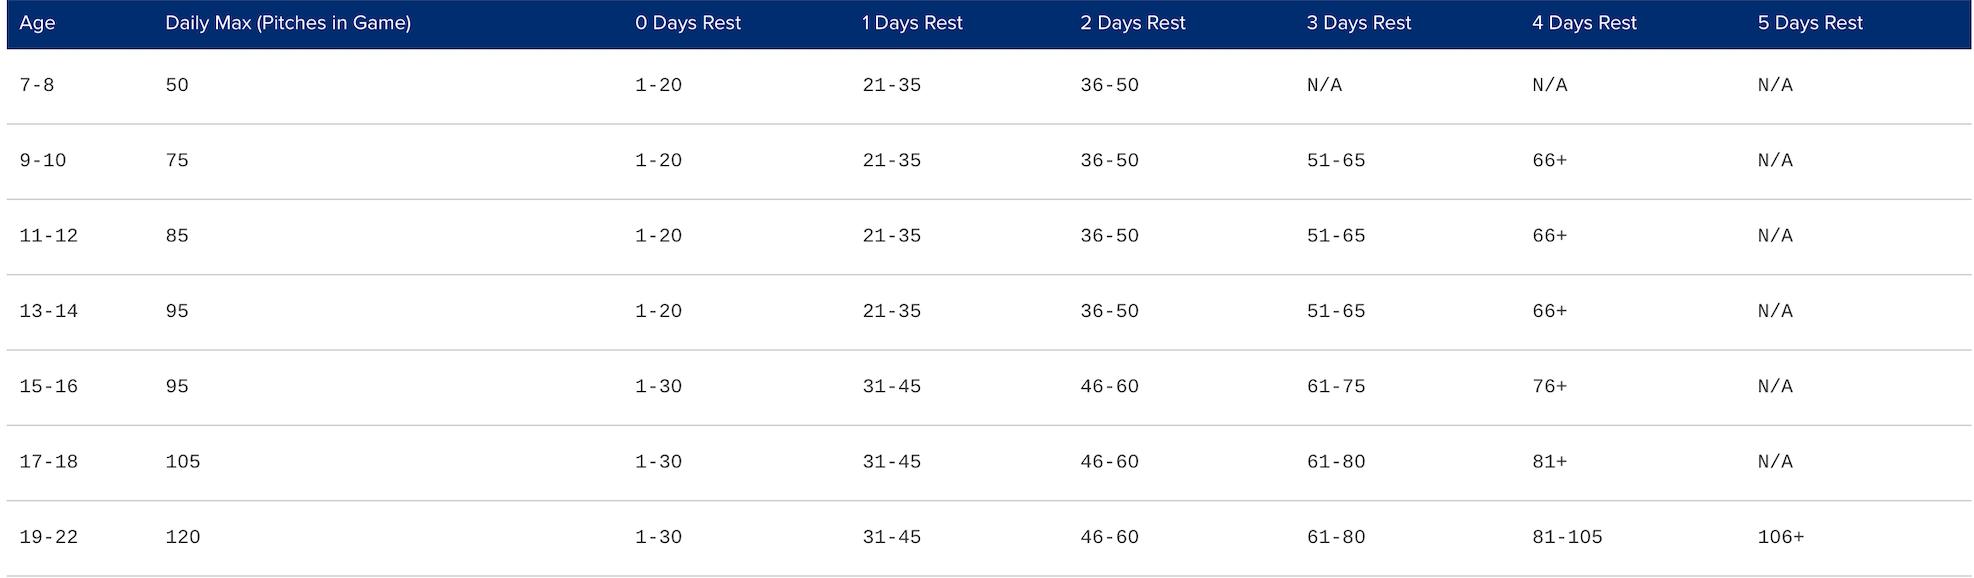
Task: Click the 81-105 cell in 19-22 row
Action: pyautogui.click(x=1567, y=537)
